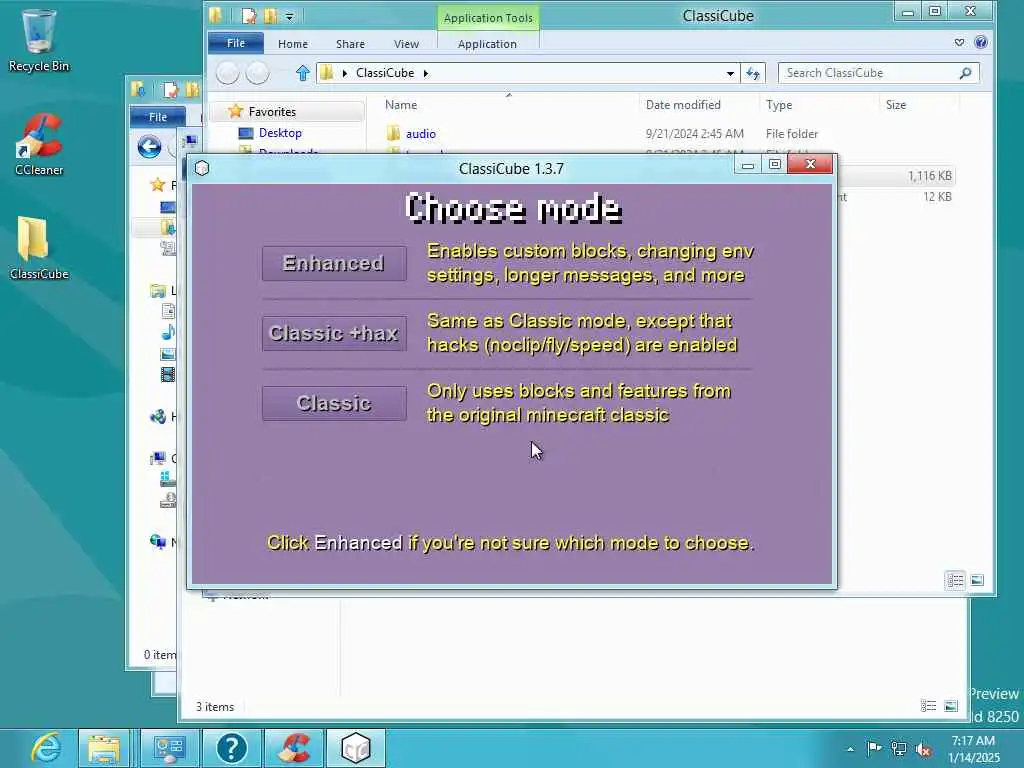Screen dimensions: 1024x768
Task: Expand the address bar history dropdown
Action: 730,73
